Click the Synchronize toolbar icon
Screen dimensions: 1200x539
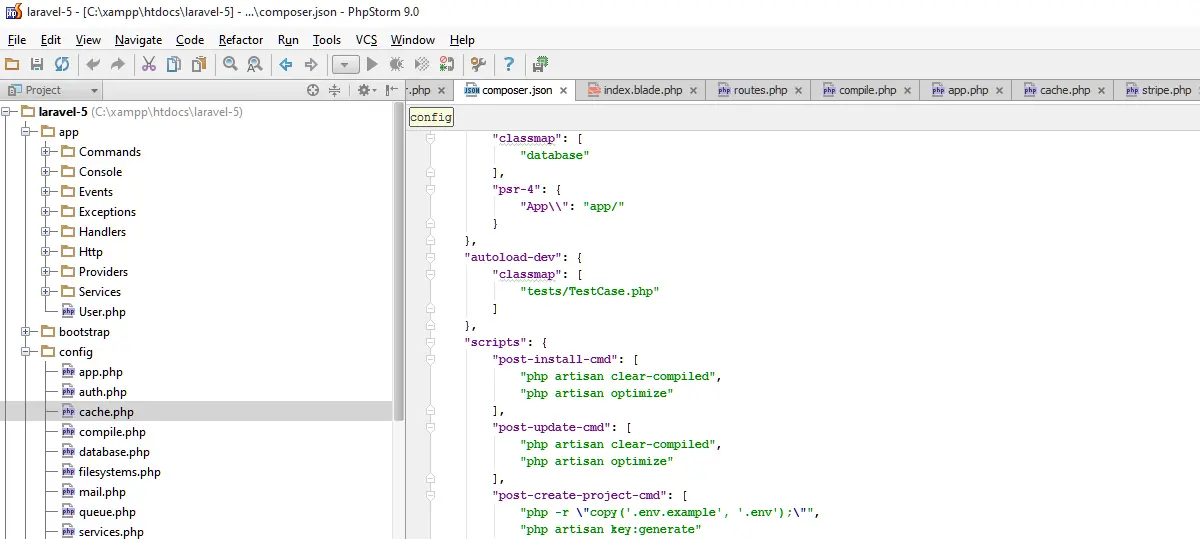62,64
